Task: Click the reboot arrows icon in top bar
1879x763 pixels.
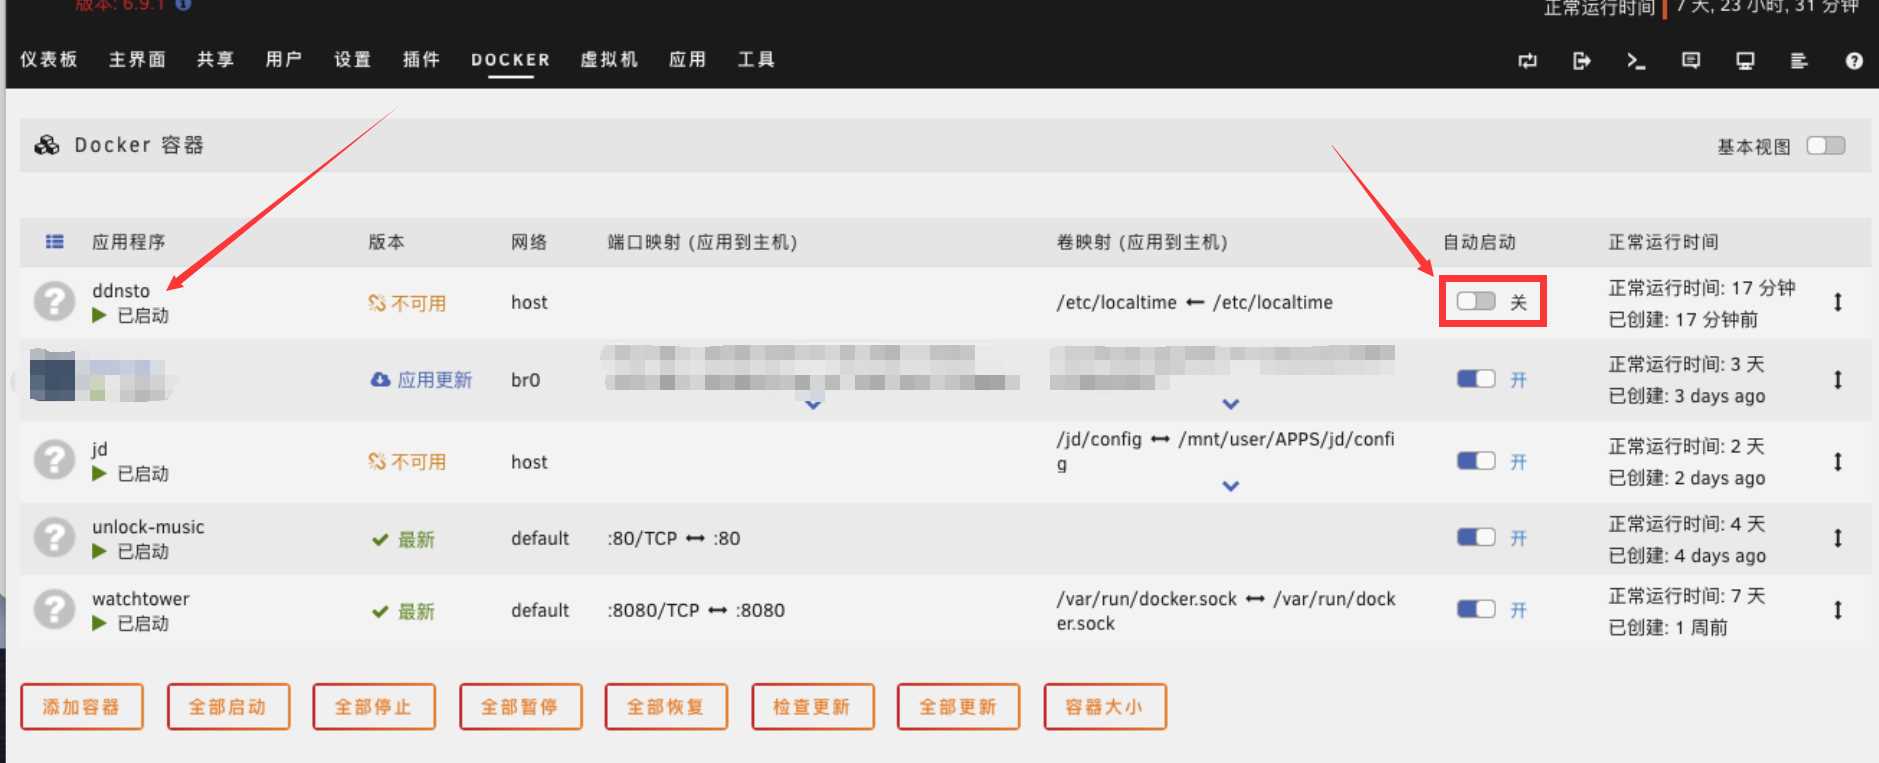Action: (x=1527, y=61)
